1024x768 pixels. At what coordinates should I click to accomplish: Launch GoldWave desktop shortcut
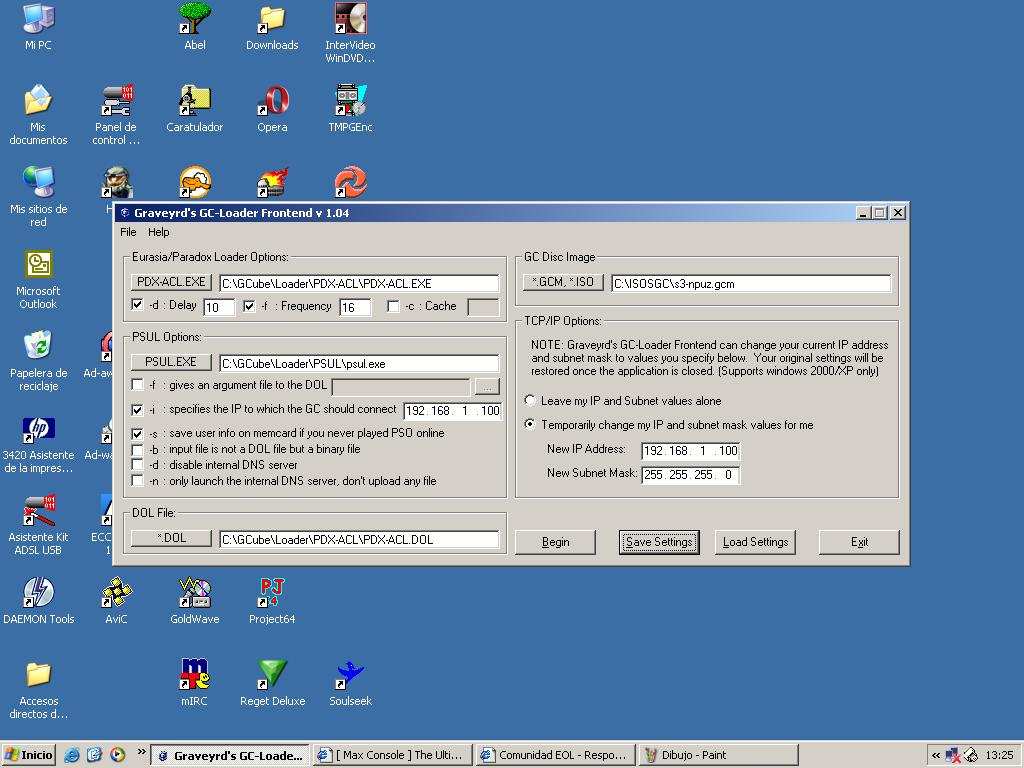[195, 601]
